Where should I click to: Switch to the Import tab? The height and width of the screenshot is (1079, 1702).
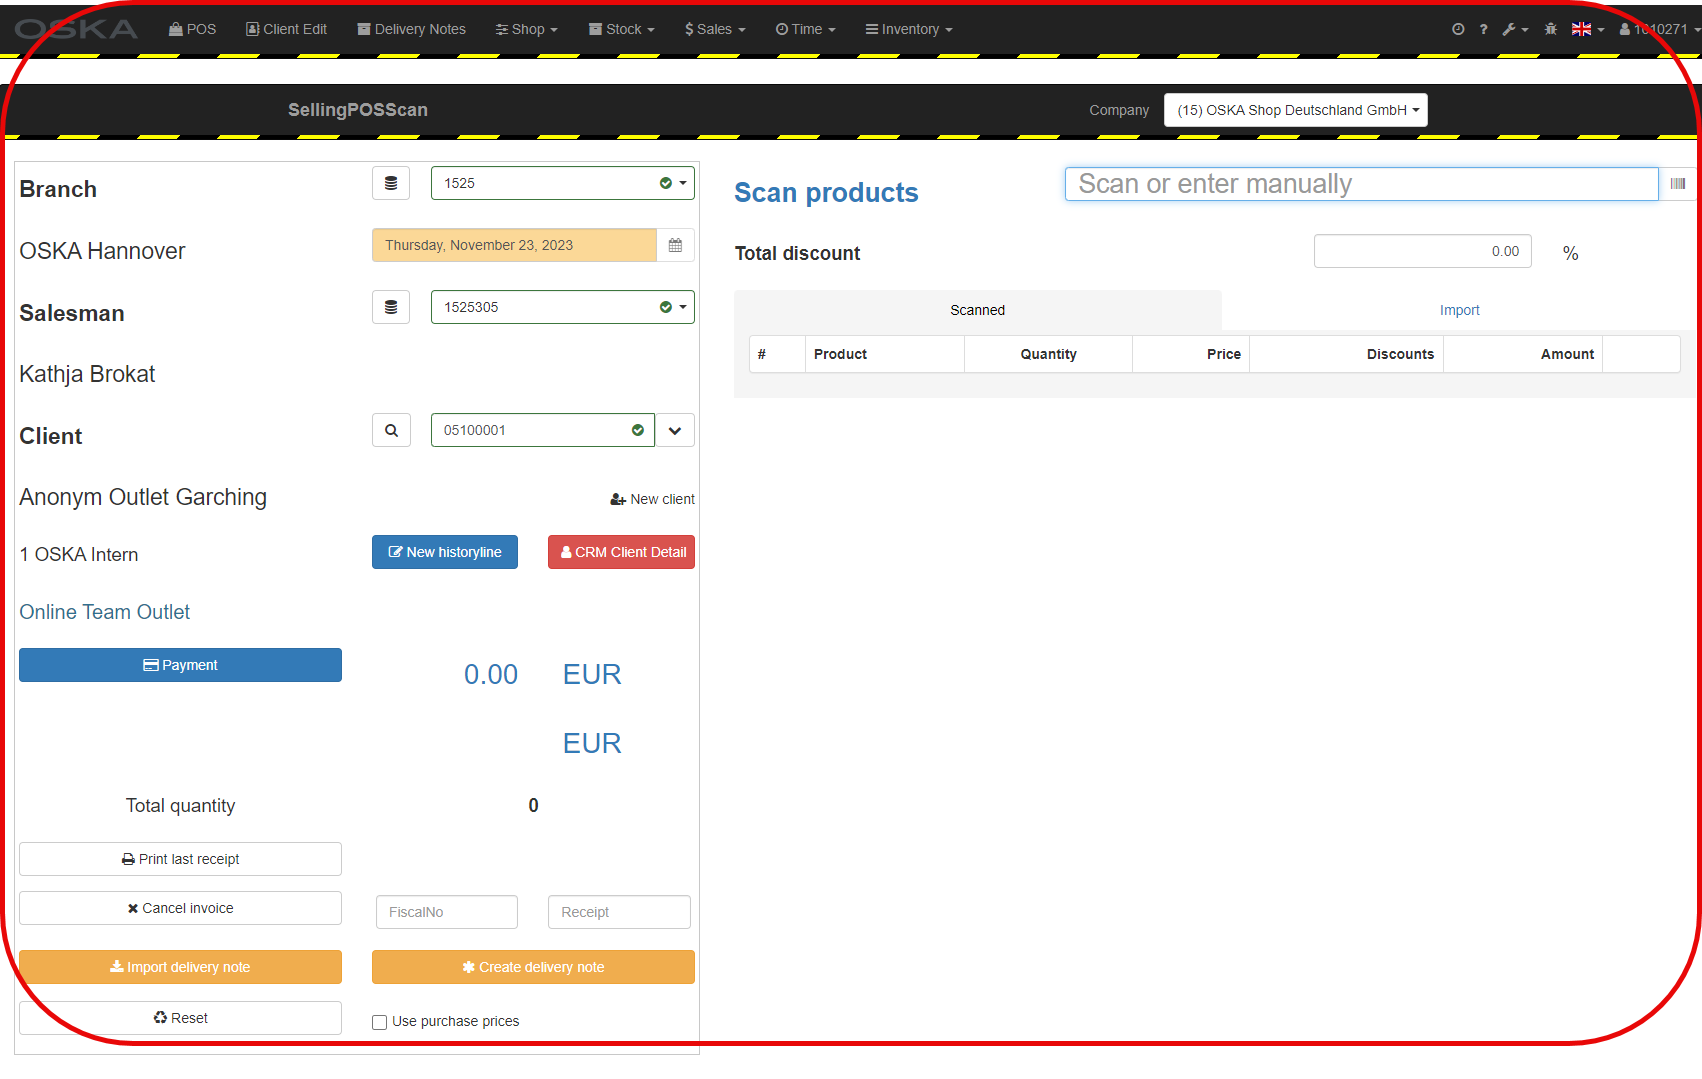point(1459,310)
